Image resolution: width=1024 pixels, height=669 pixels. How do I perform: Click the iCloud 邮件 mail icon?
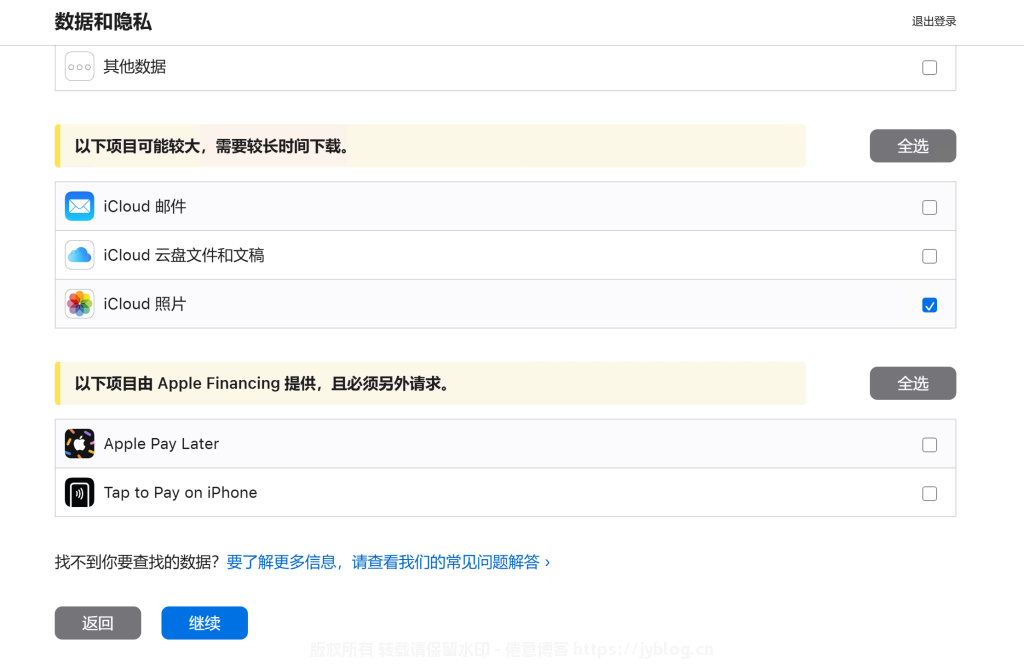(80, 207)
